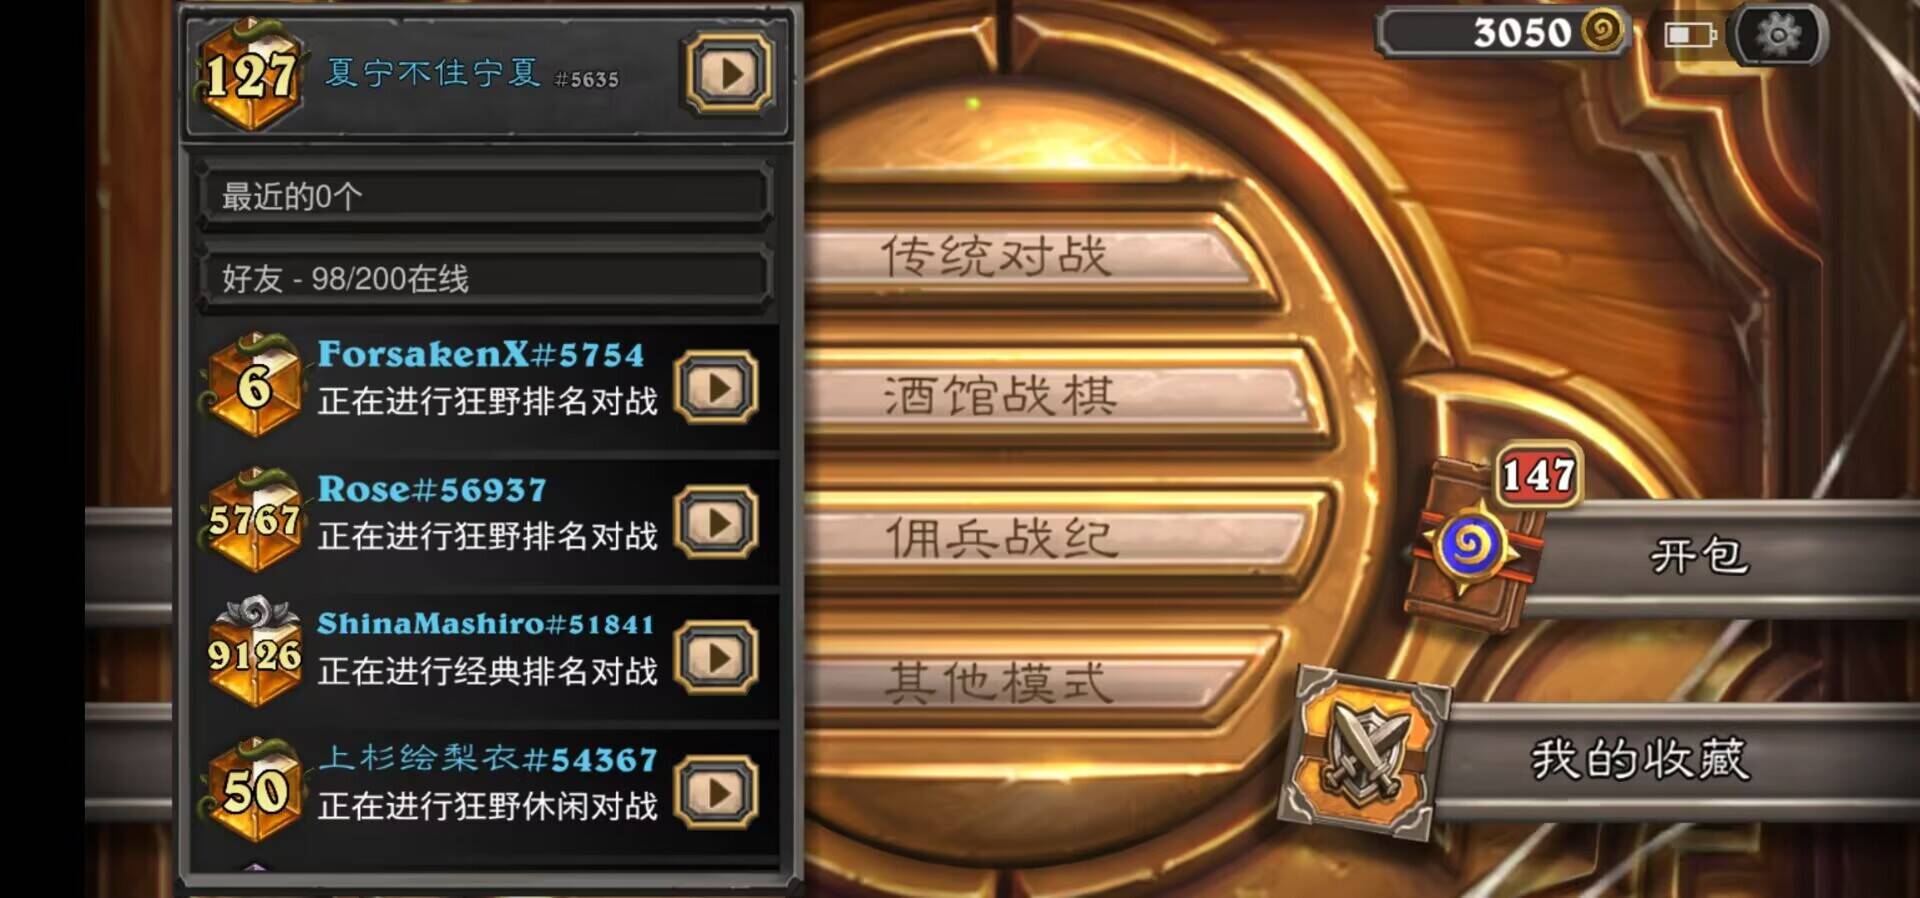Open the crossed swords collection icon
This screenshot has width=1920, height=898.
point(1365,753)
